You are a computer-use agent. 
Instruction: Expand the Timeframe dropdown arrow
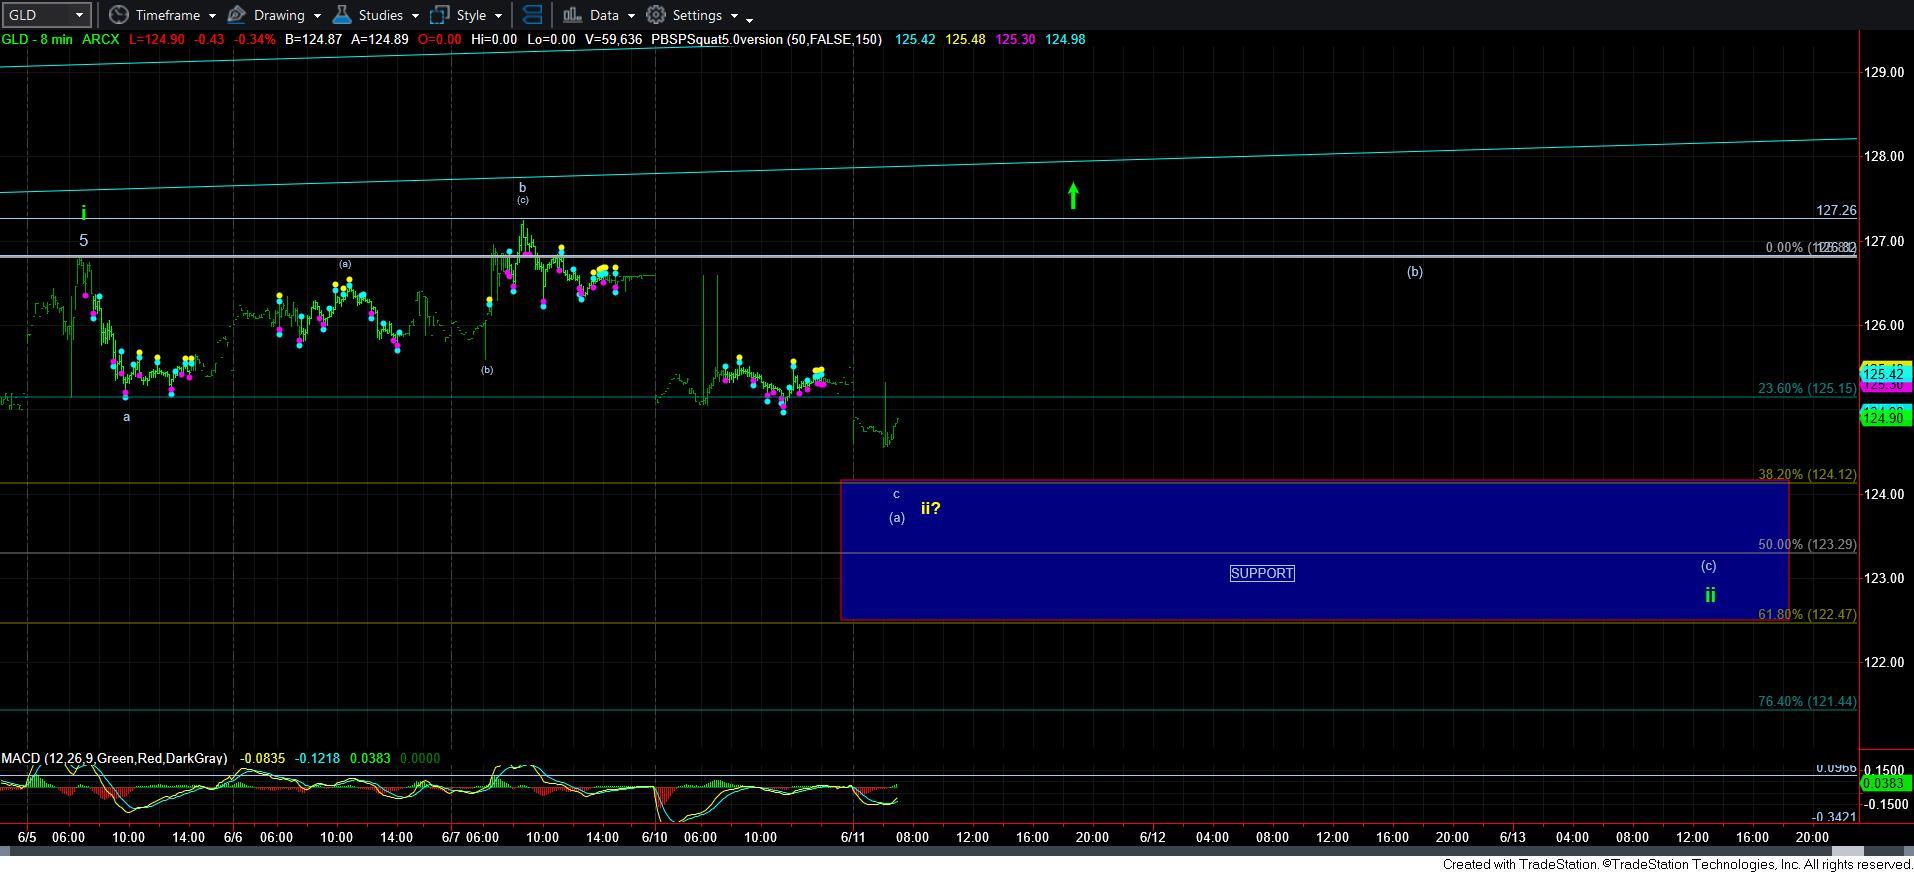(x=213, y=16)
